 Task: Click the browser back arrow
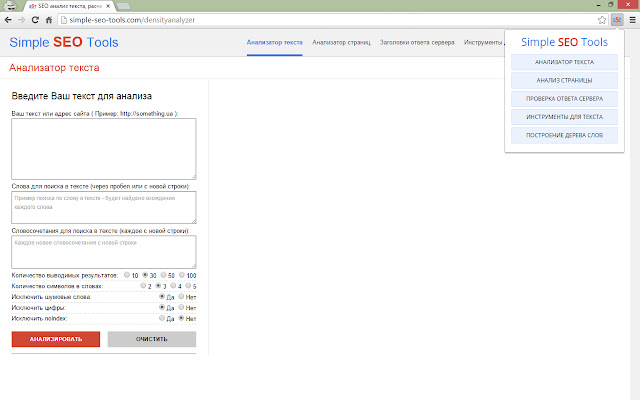[x=8, y=20]
